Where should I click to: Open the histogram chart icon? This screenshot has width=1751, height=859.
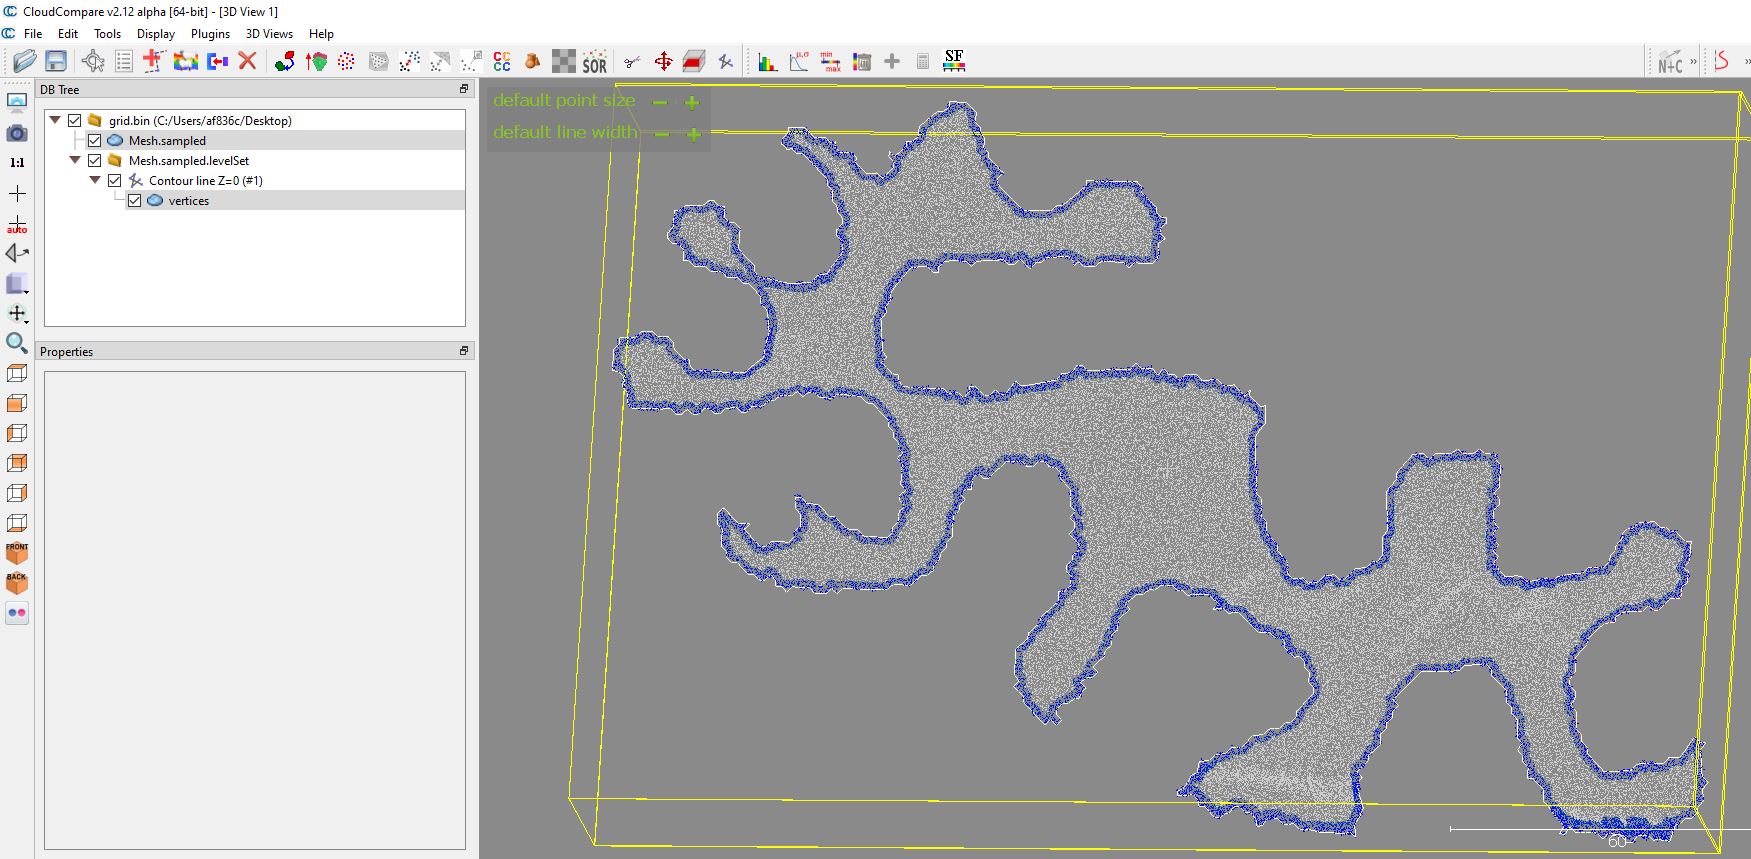[x=767, y=62]
